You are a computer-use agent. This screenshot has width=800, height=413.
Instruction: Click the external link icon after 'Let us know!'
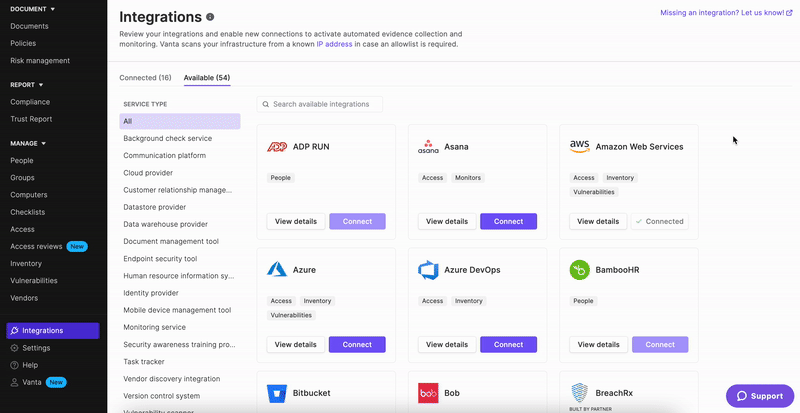click(x=789, y=13)
